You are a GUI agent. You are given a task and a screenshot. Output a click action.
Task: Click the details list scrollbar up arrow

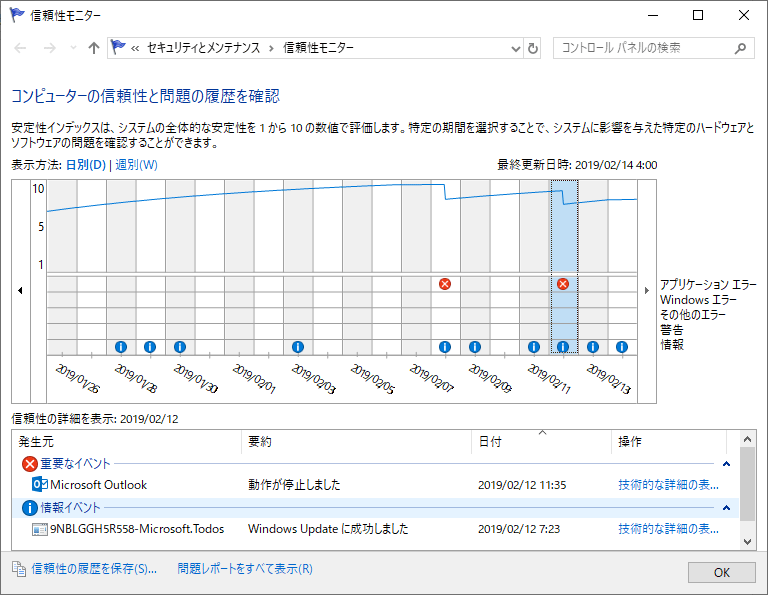(747, 439)
